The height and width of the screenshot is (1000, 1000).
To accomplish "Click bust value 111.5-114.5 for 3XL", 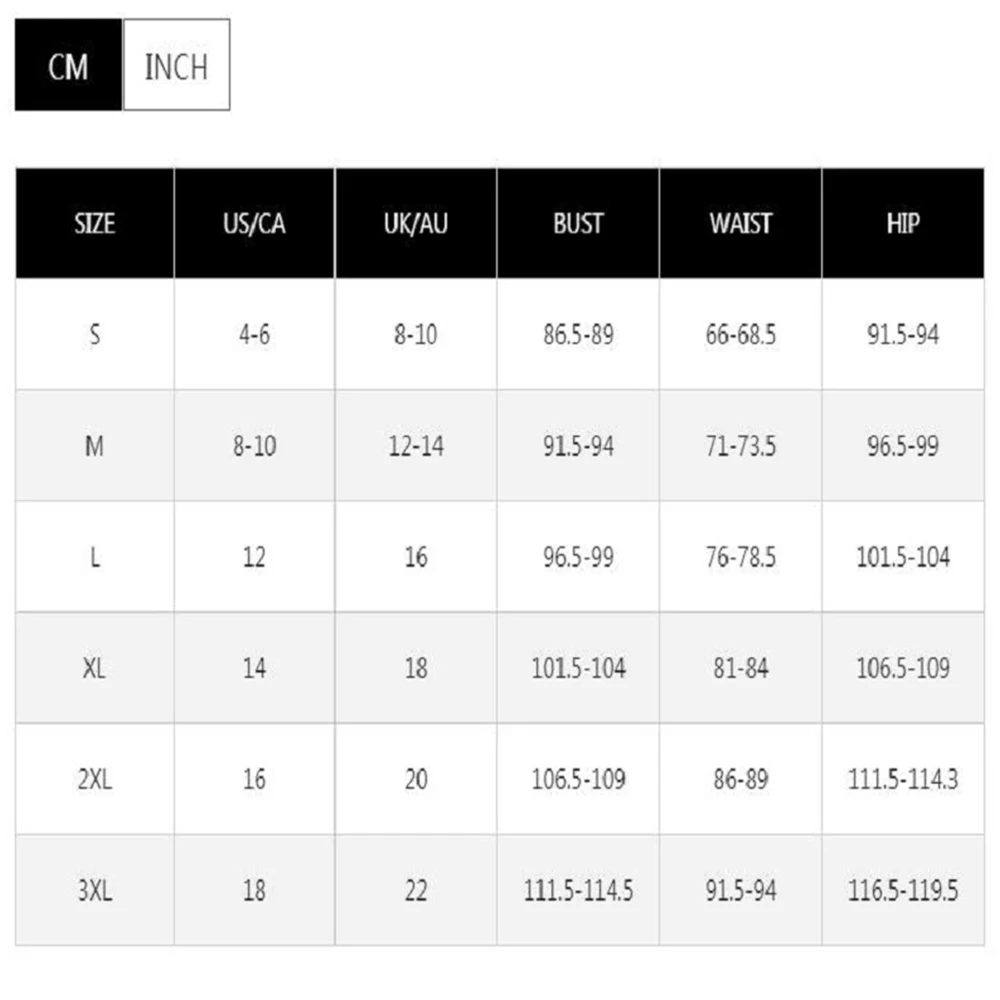I will point(578,890).
